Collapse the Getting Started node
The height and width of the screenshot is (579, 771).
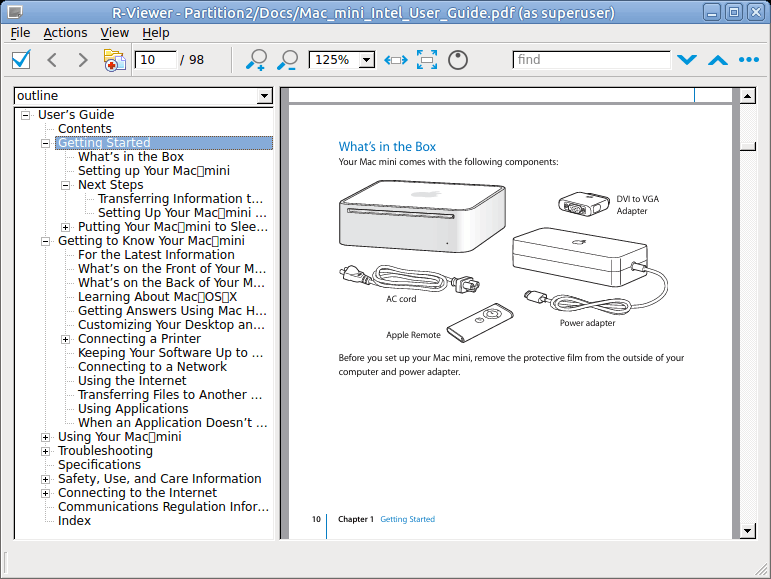[45, 143]
